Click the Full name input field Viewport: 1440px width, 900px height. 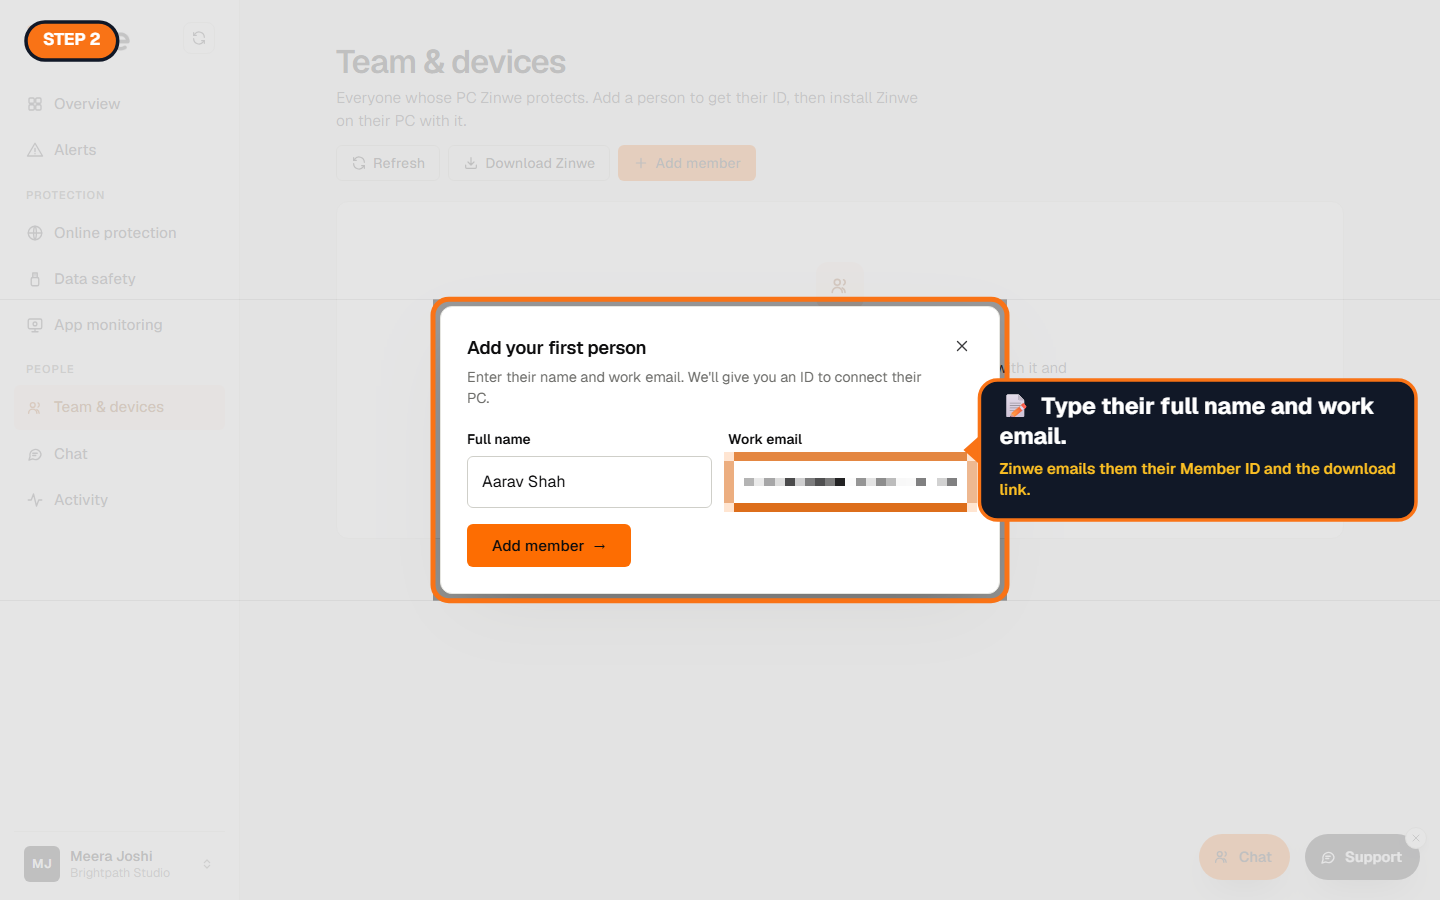[589, 482]
